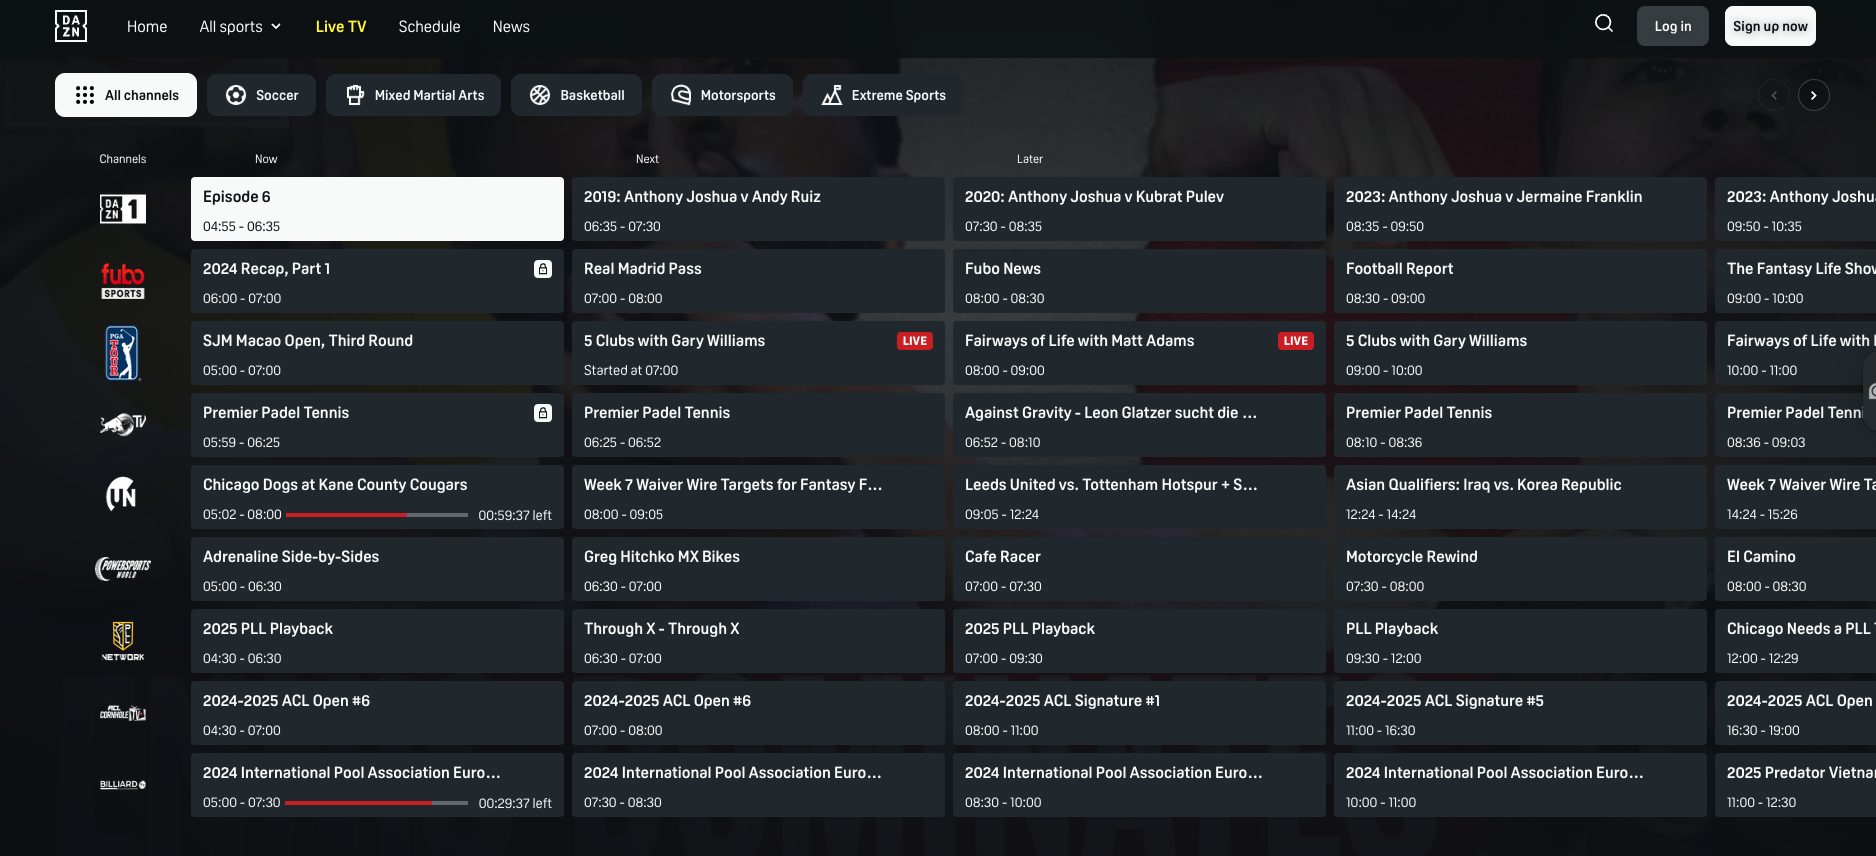Go to the Schedule page
Screen dimensions: 1876x856
[x=429, y=27]
